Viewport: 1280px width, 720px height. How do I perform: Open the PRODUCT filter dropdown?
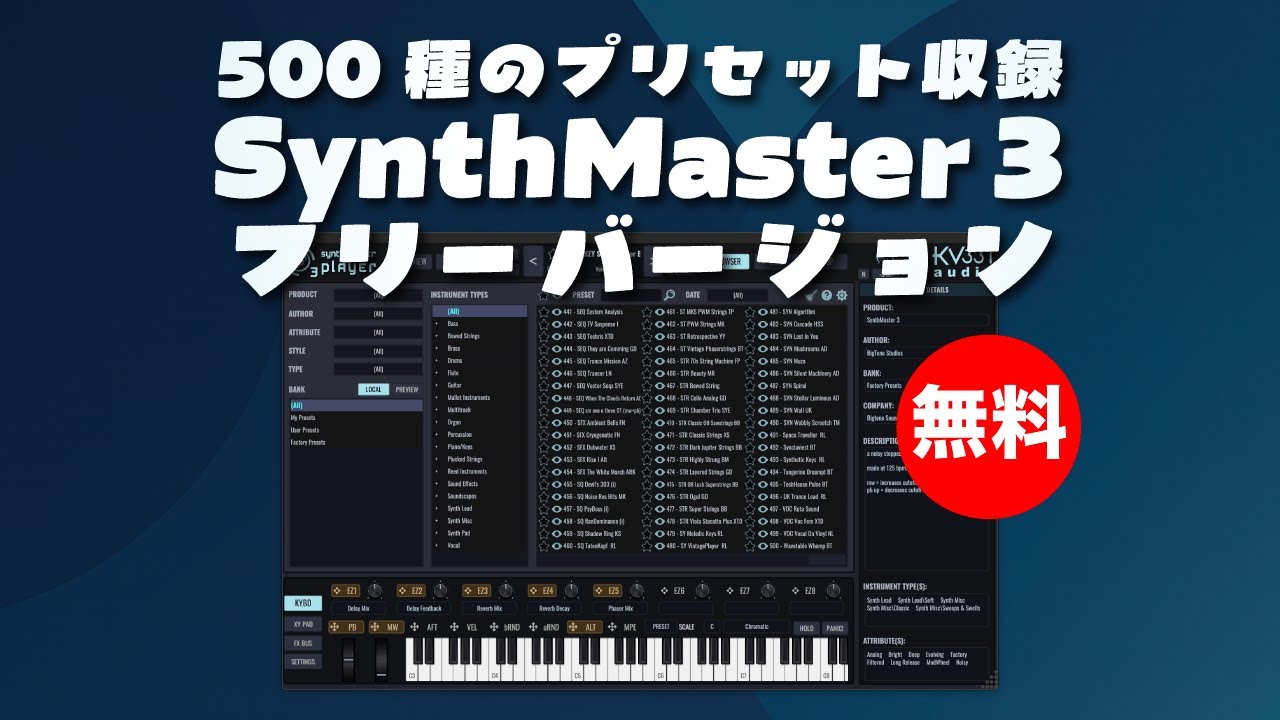pos(378,295)
